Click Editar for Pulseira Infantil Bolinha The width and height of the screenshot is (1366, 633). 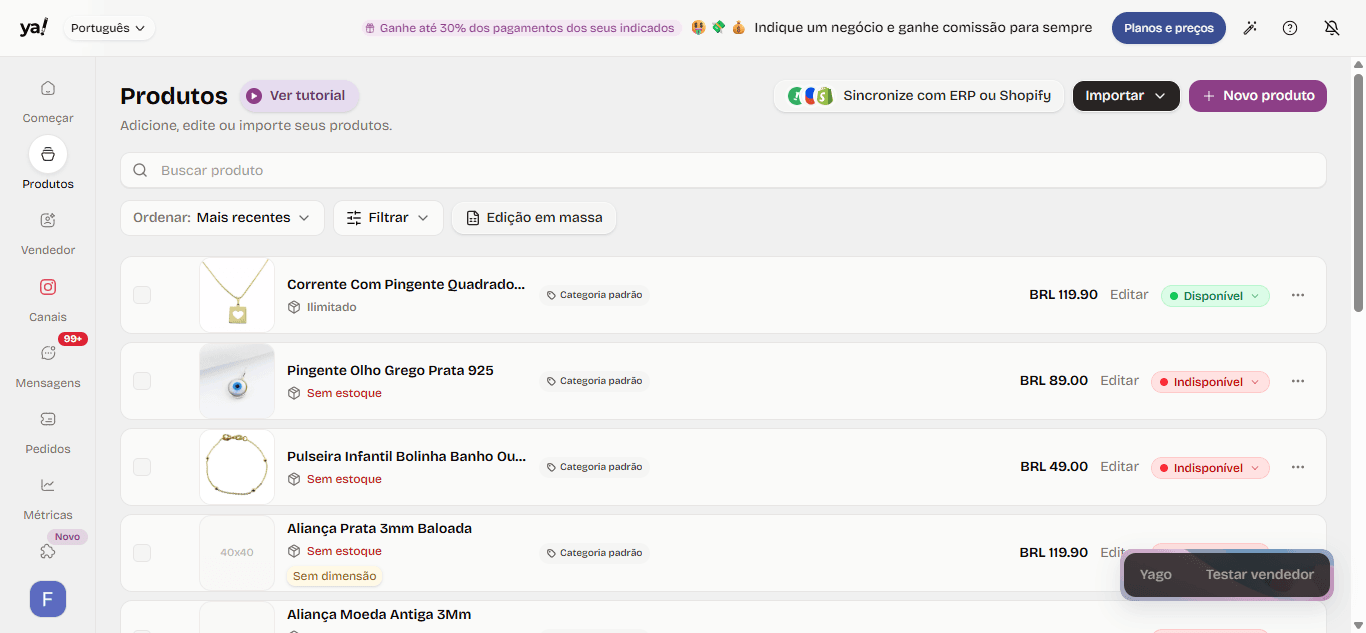(1120, 467)
